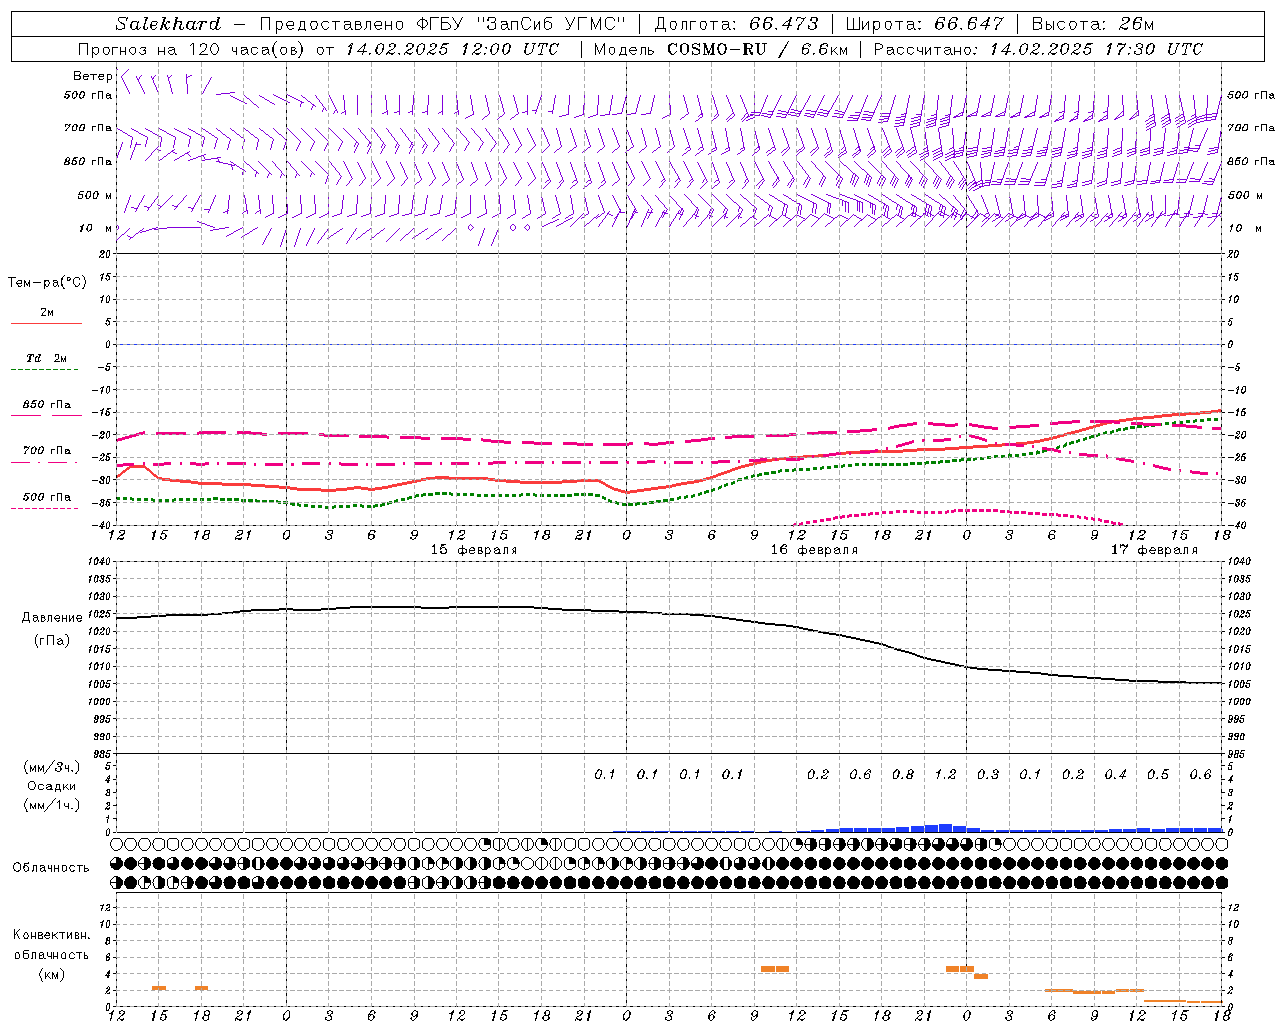Click the 500 м wind level label on left
Screen dimensions: 1280x1024
(x=95, y=195)
